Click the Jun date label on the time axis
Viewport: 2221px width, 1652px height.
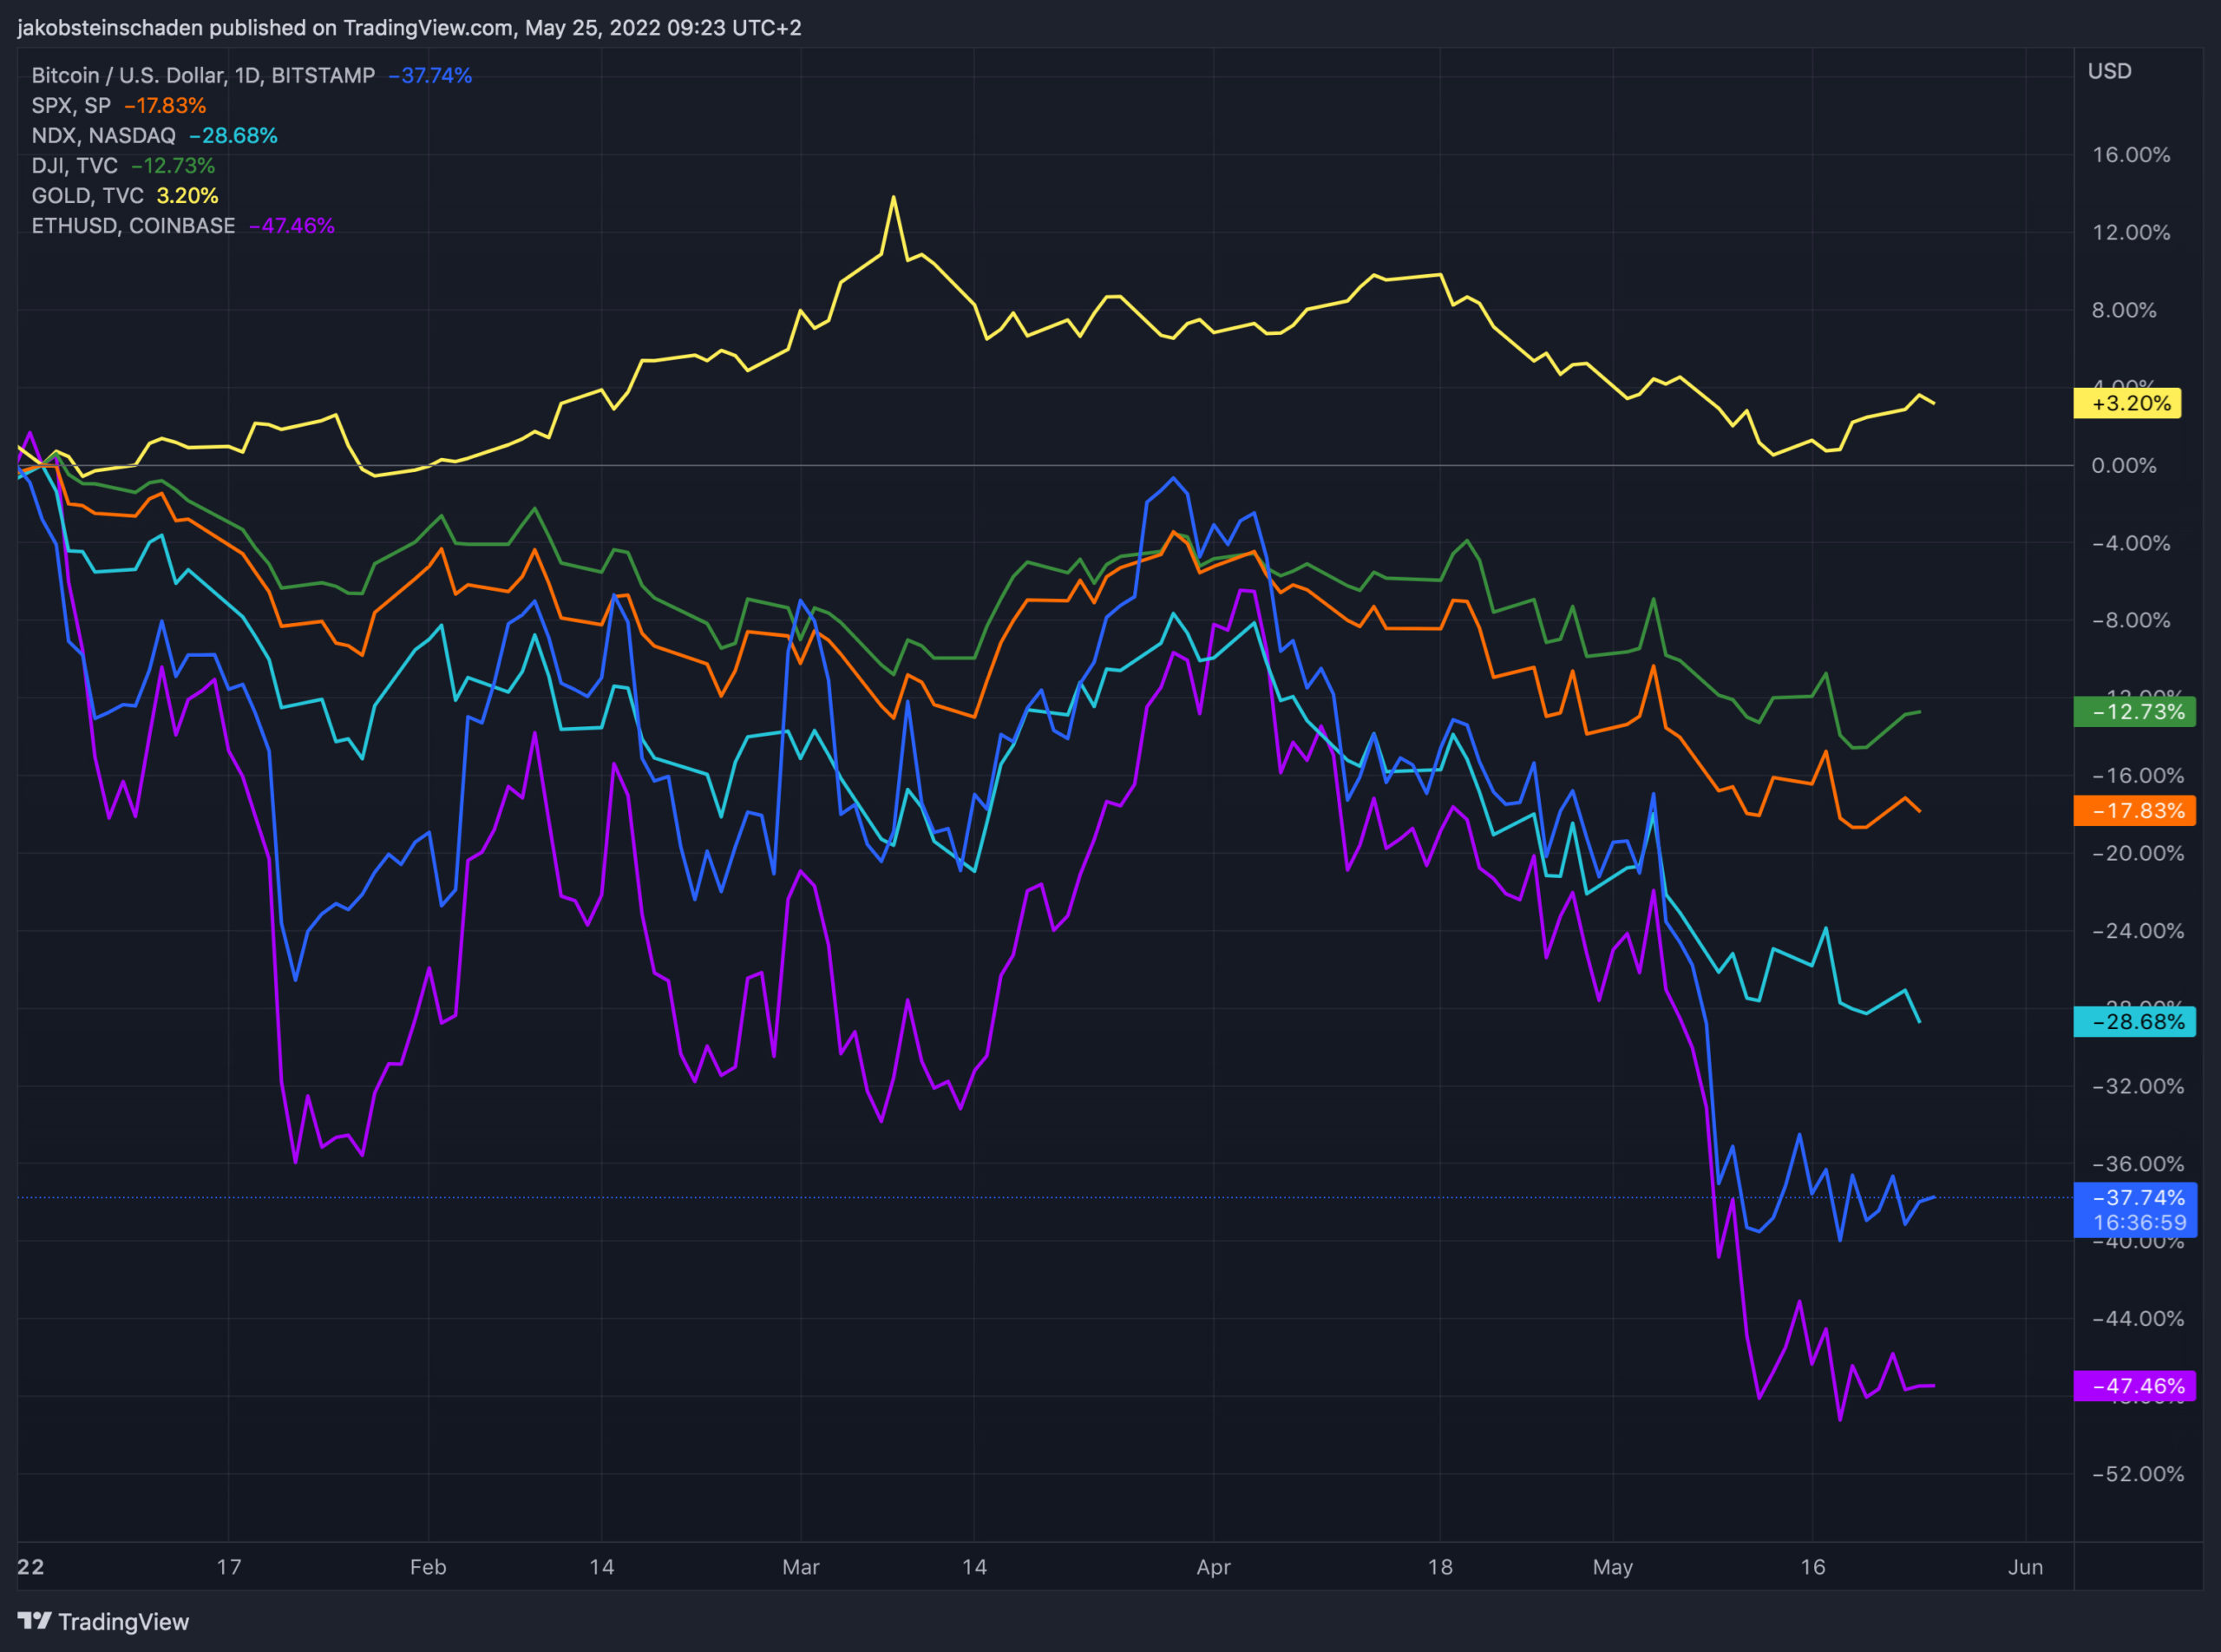pos(2025,1566)
